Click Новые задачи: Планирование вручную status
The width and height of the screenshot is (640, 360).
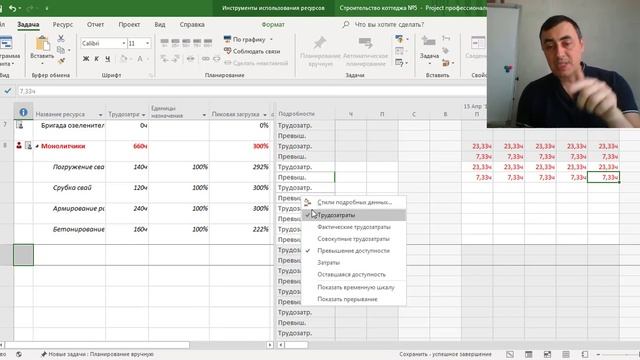pos(97,354)
